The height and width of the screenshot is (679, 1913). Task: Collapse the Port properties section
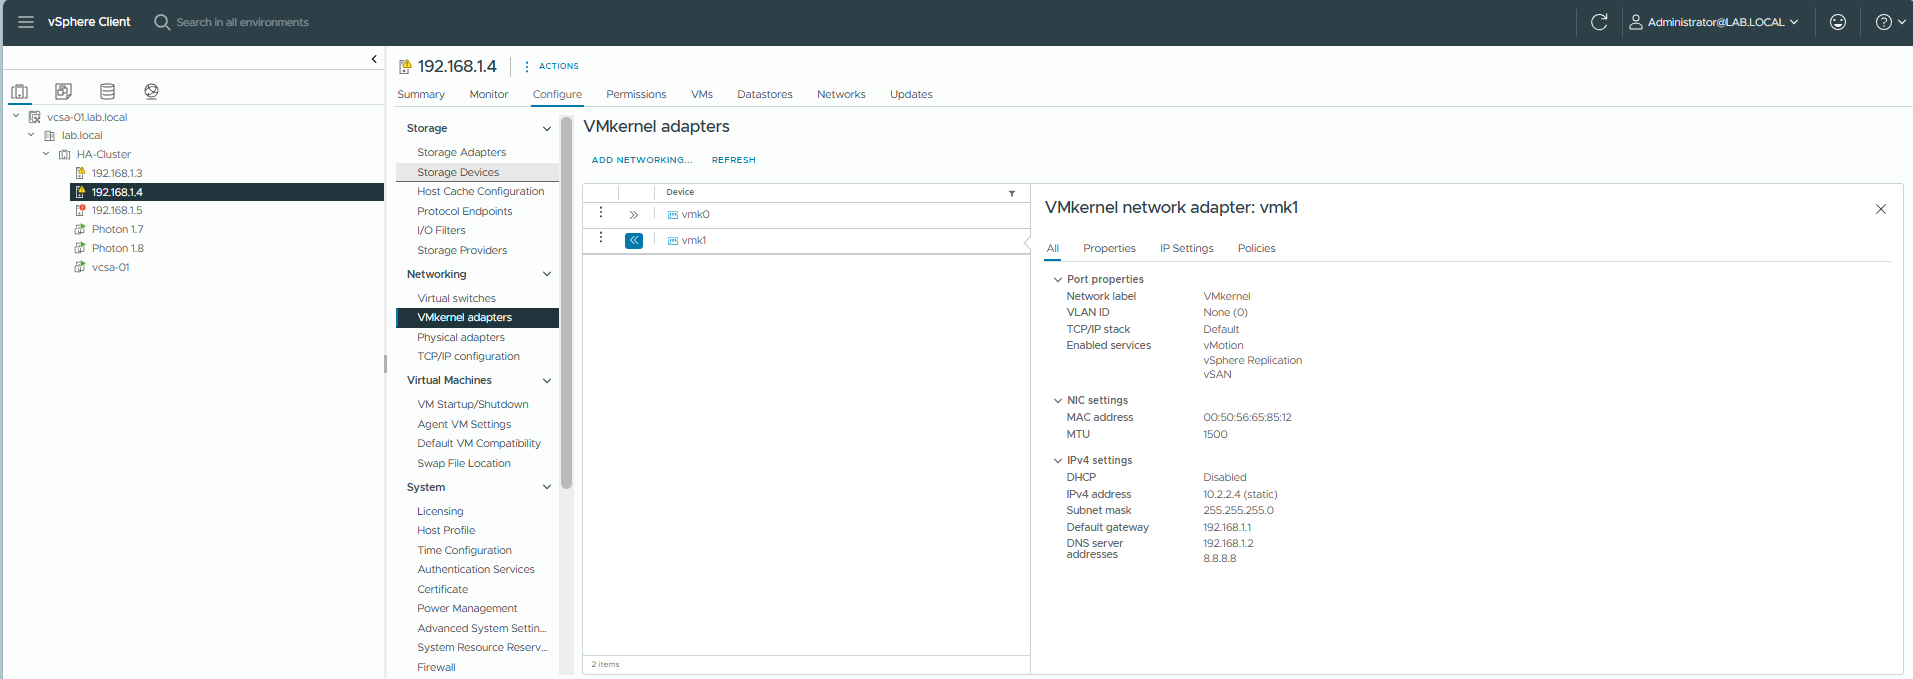(x=1057, y=280)
